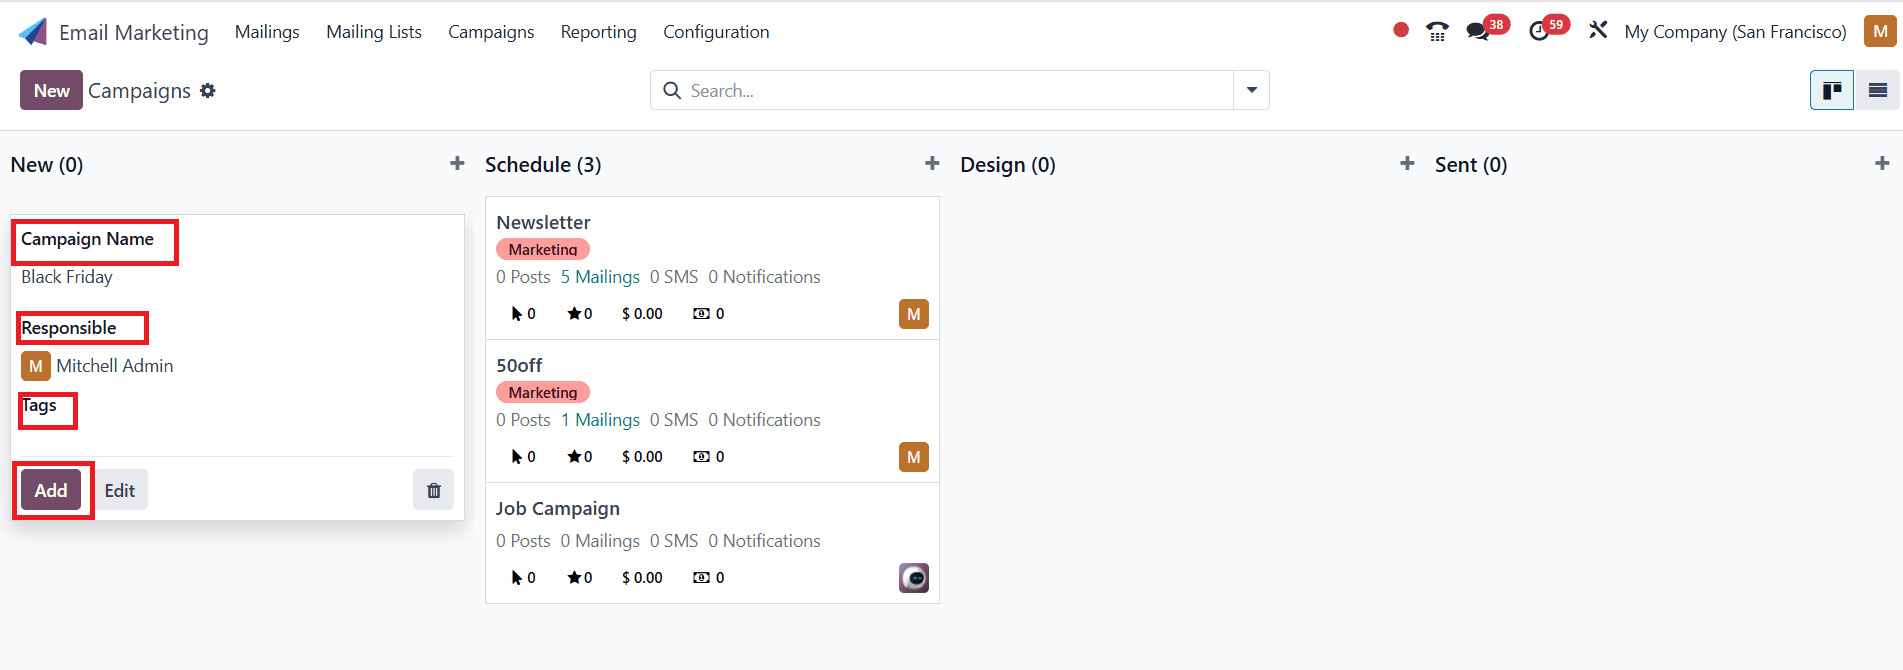Click the red recording indicator dot

[x=1401, y=30]
